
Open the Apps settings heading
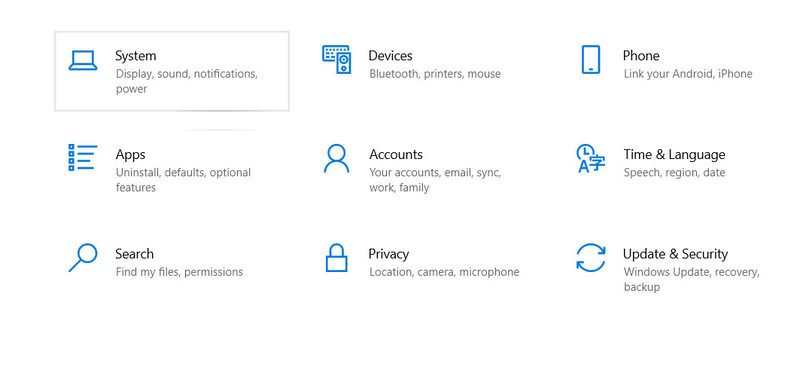[131, 155]
